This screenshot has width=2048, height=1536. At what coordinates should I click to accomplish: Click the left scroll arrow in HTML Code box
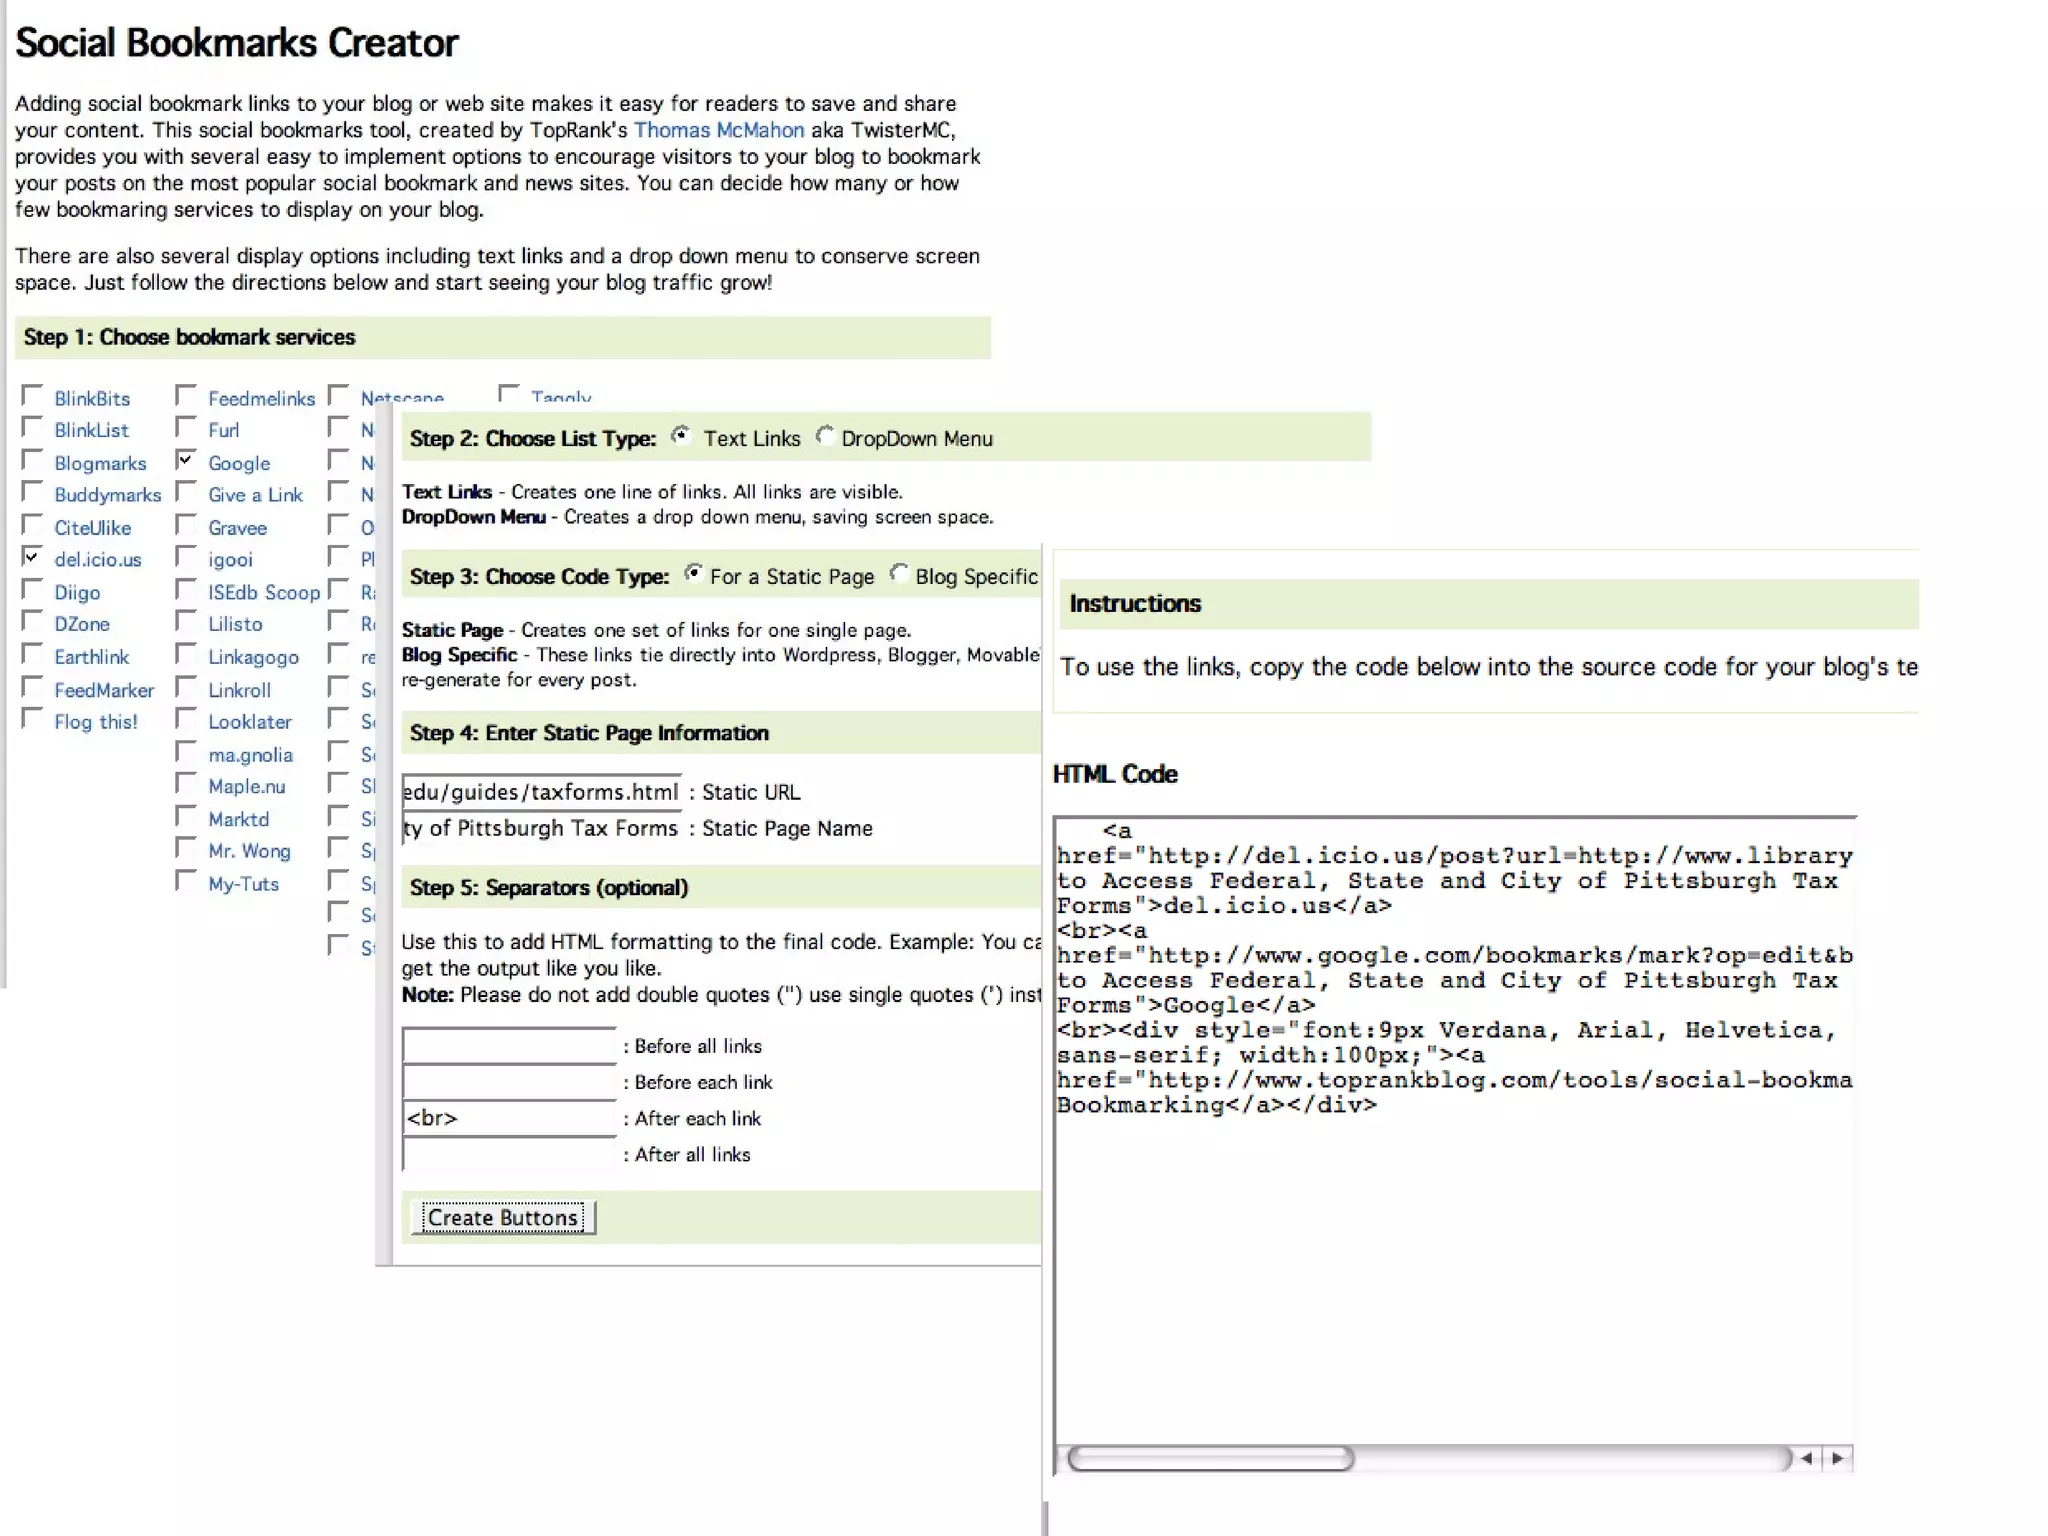coord(1807,1458)
